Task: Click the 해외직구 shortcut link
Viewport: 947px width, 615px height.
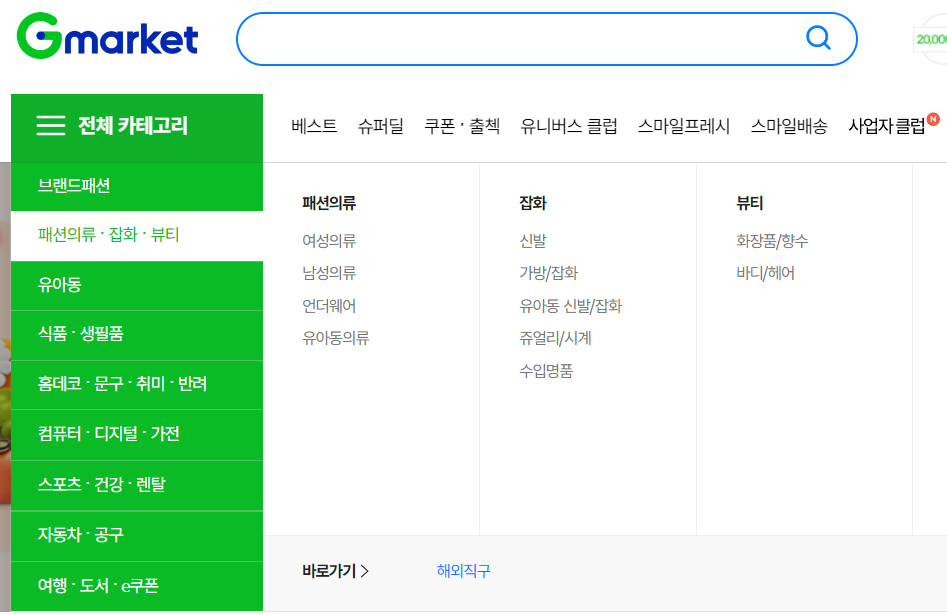Action: pyautogui.click(x=464, y=571)
